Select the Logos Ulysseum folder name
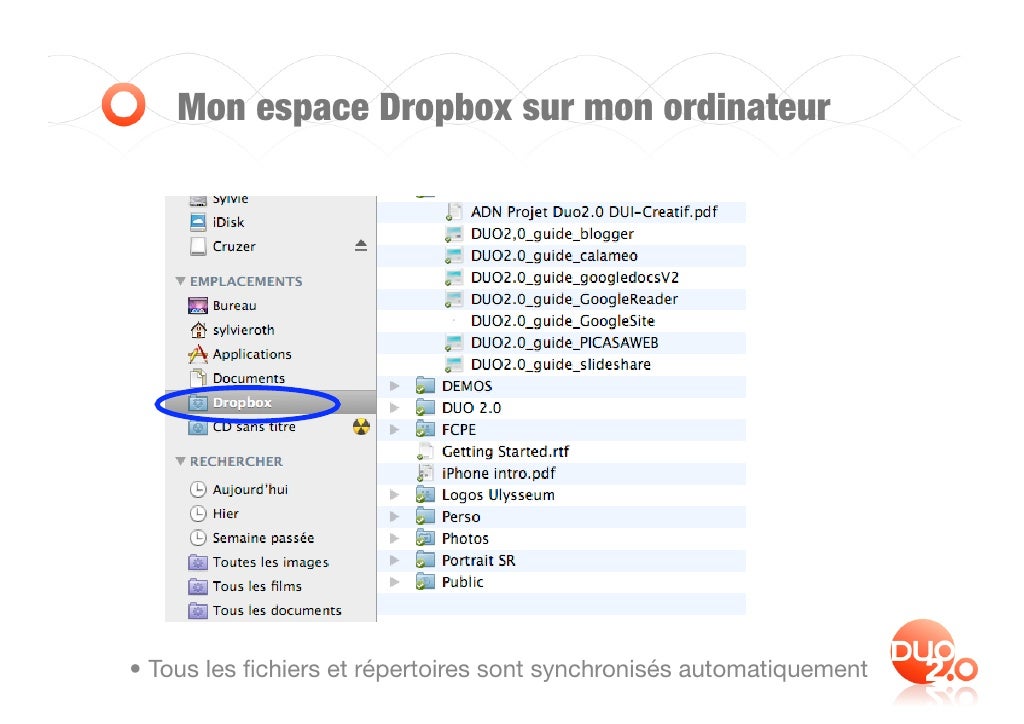This screenshot has width=1024, height=724. click(x=498, y=495)
